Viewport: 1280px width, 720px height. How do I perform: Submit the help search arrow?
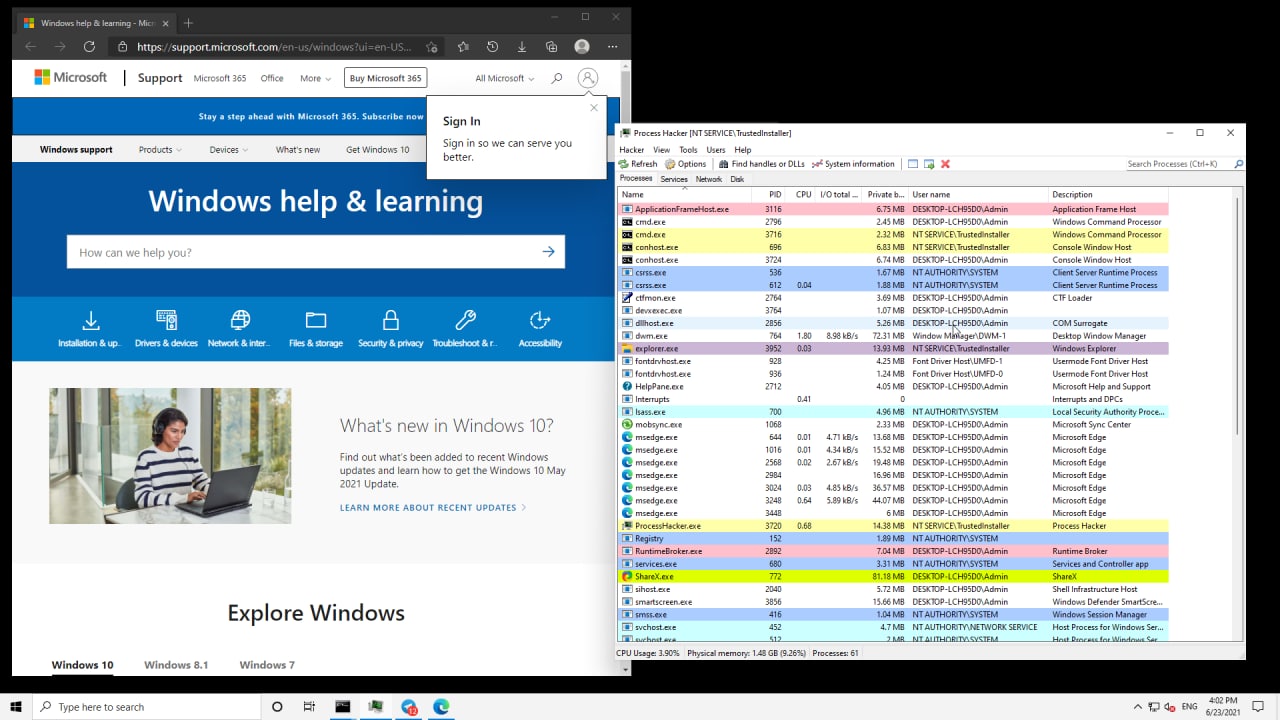pyautogui.click(x=548, y=252)
